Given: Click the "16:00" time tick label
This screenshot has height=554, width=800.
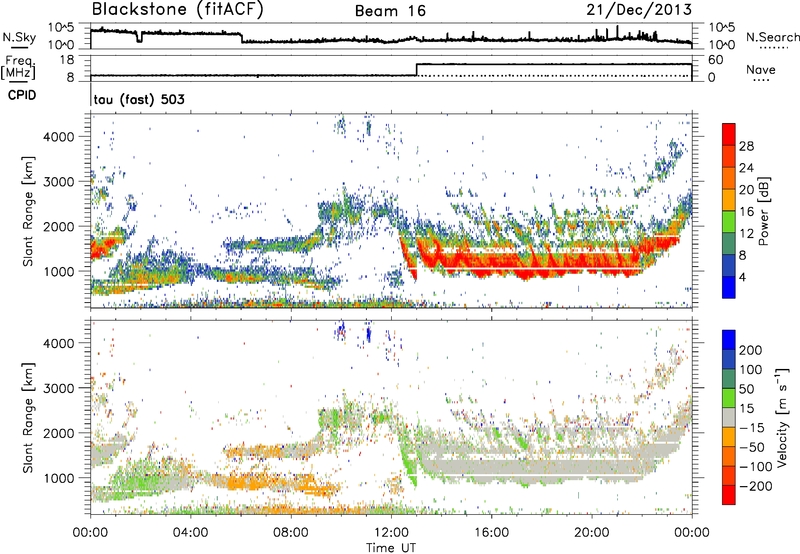Looking at the screenshot, I should 491,533.
